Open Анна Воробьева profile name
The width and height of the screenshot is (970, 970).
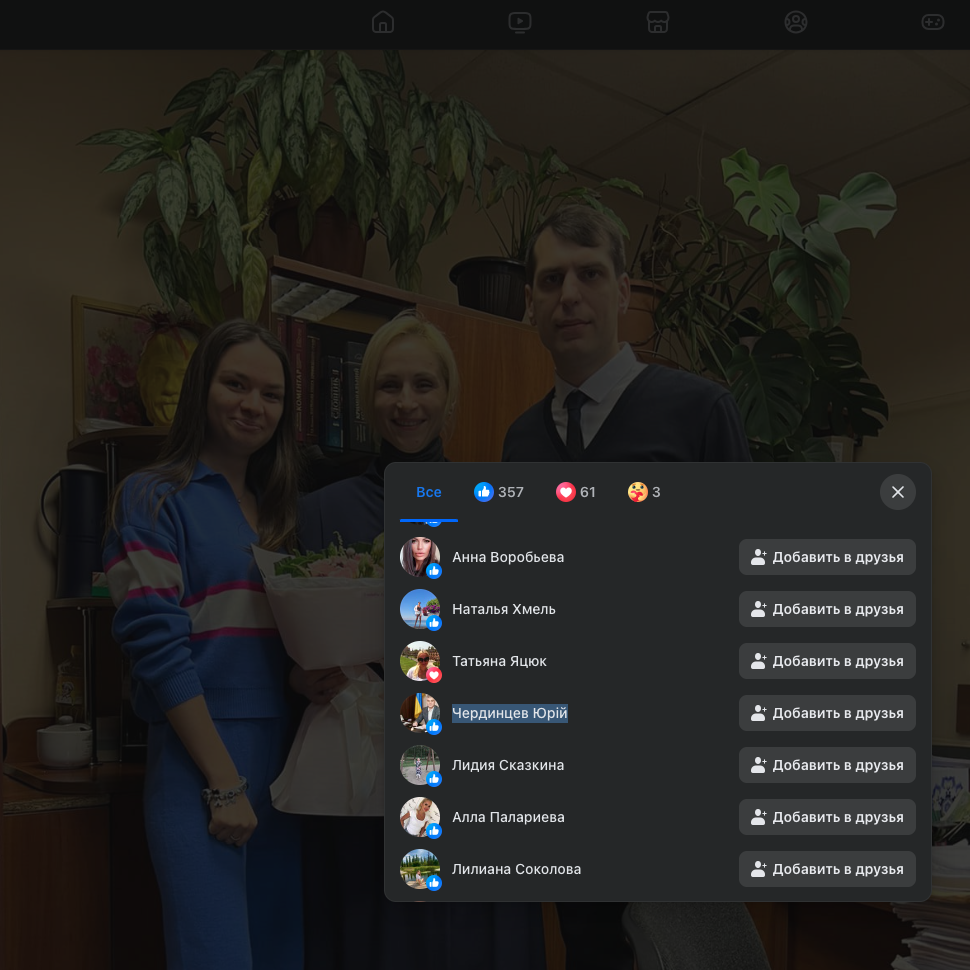tap(508, 557)
